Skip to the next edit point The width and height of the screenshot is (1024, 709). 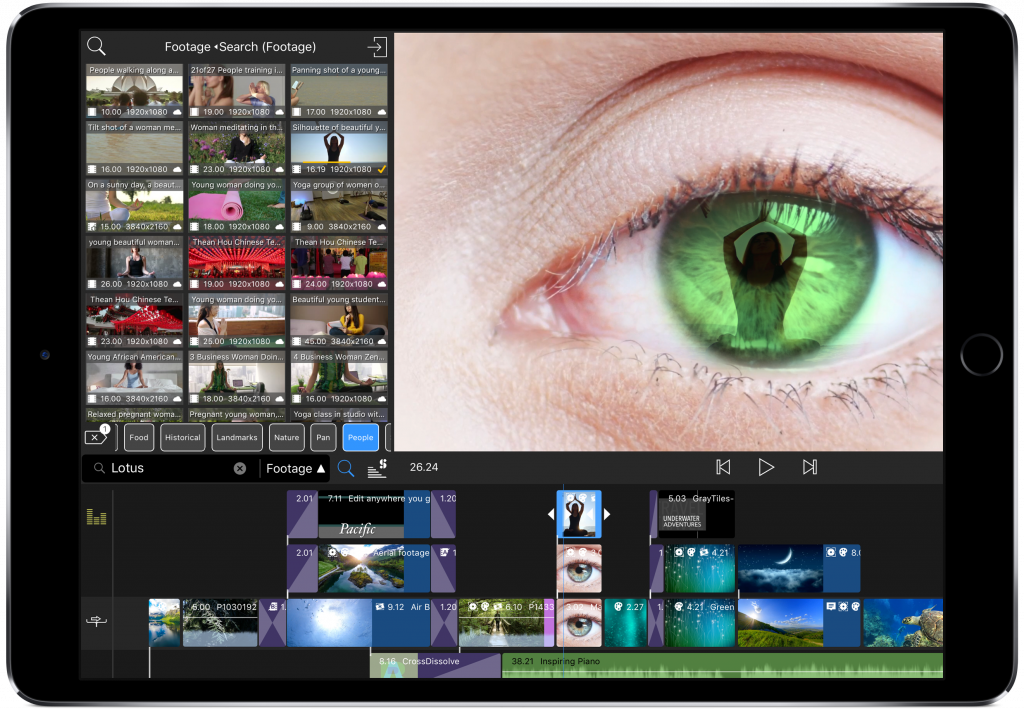click(x=810, y=467)
